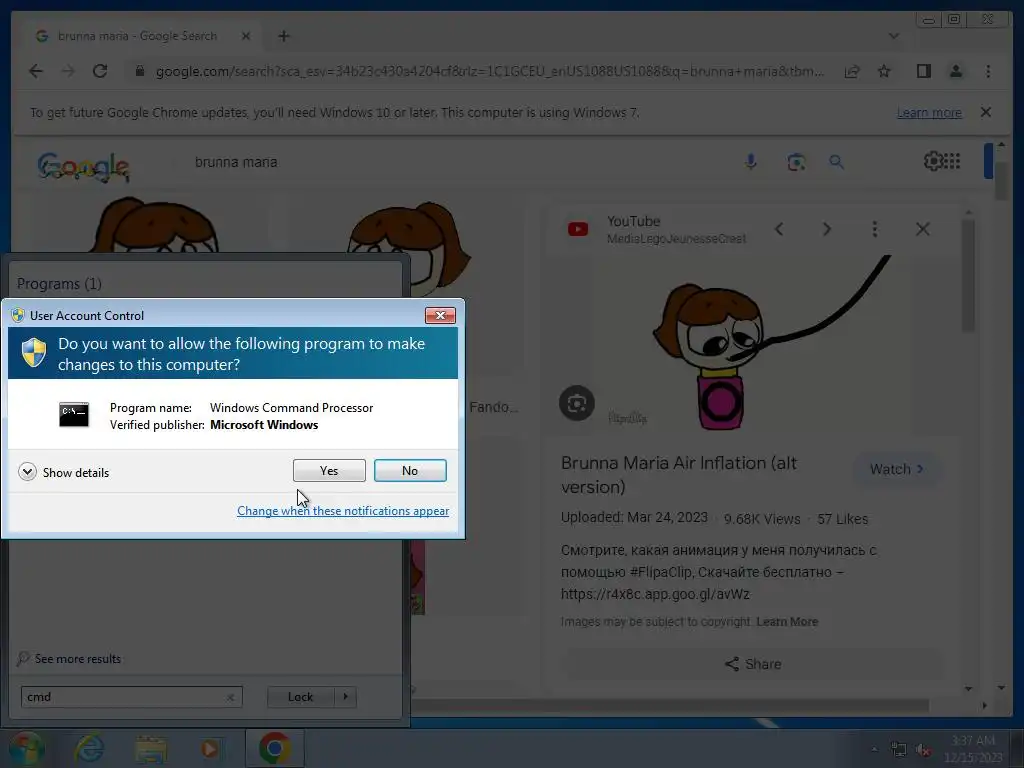
Task: Reload the Chrome page
Action: click(x=100, y=71)
